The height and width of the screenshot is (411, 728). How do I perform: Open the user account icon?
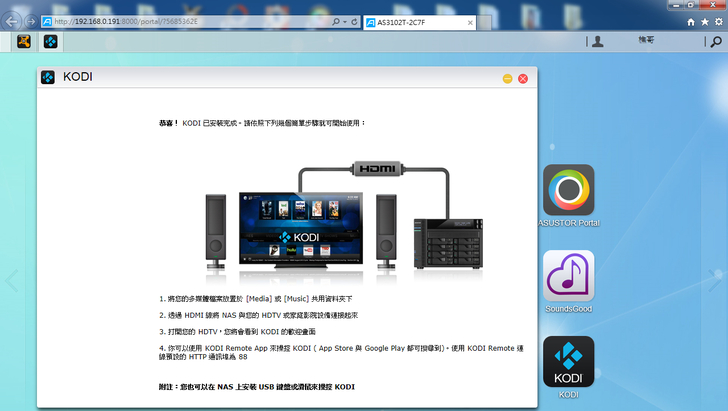[598, 42]
